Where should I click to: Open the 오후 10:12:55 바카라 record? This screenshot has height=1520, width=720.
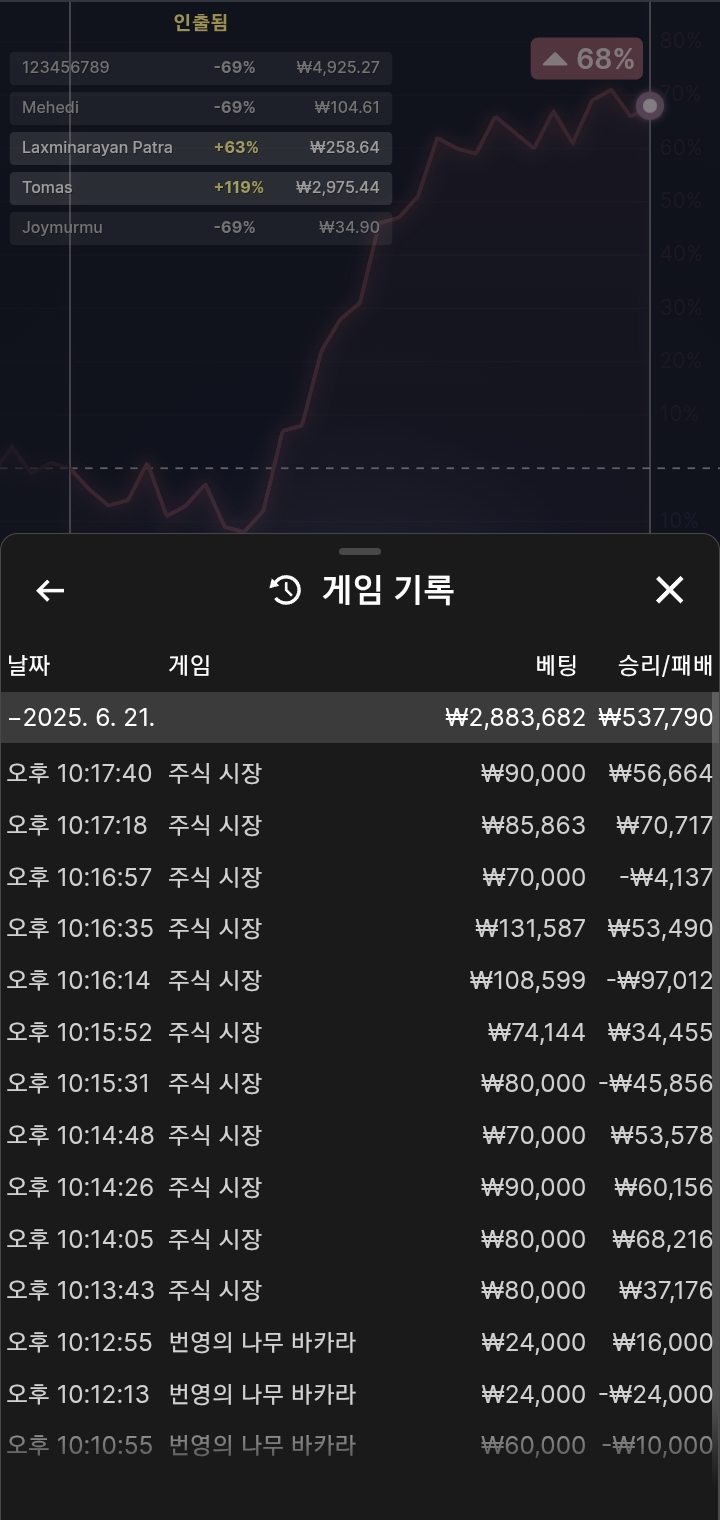click(x=360, y=1342)
